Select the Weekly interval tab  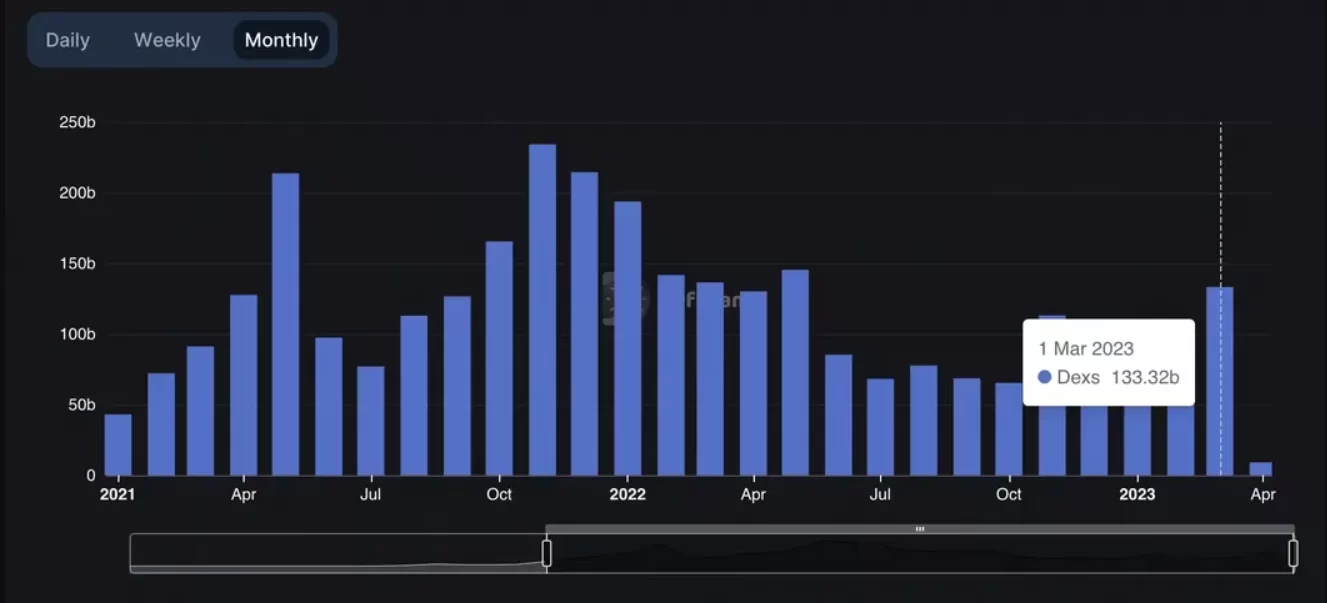[167, 40]
